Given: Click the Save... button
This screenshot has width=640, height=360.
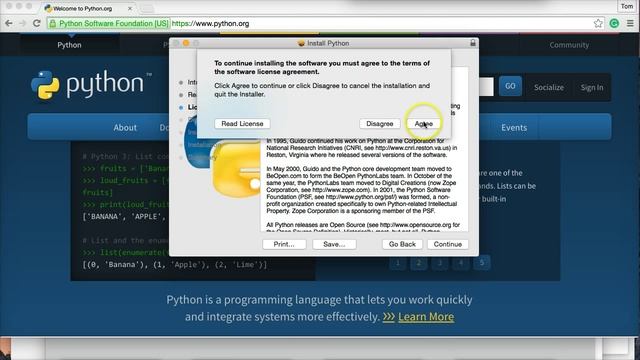Looking at the screenshot, I should [x=334, y=244].
